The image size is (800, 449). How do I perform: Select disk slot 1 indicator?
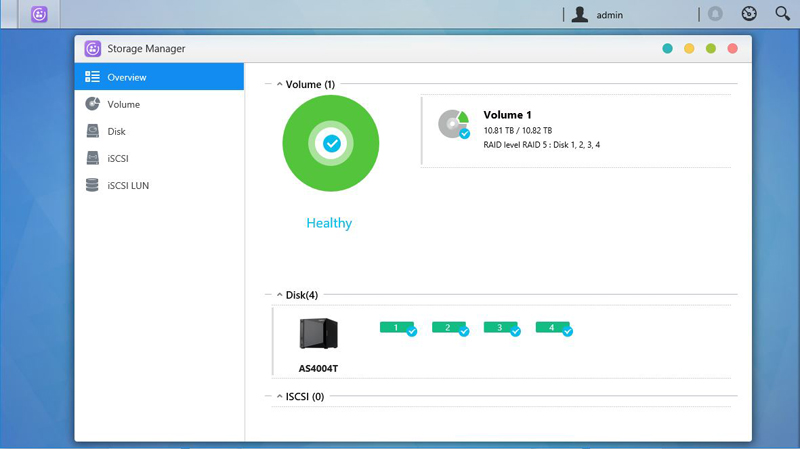coord(397,327)
